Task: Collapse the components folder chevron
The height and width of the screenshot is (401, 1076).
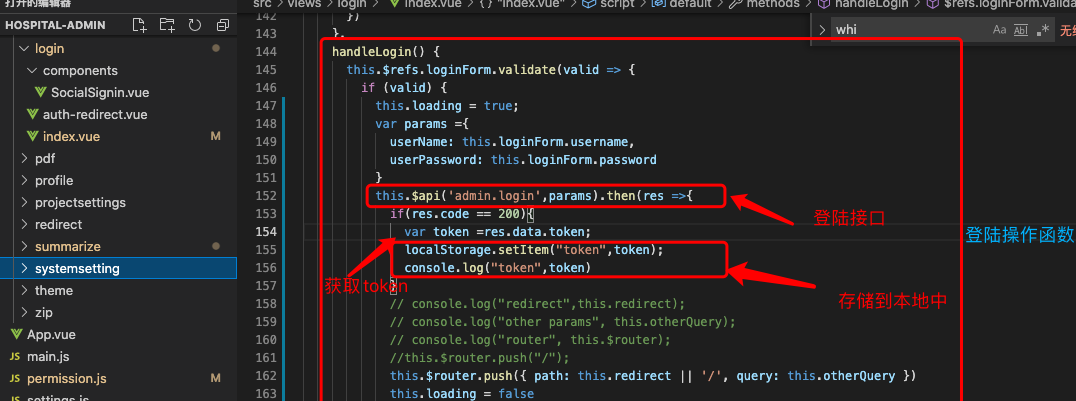Action: (32, 71)
